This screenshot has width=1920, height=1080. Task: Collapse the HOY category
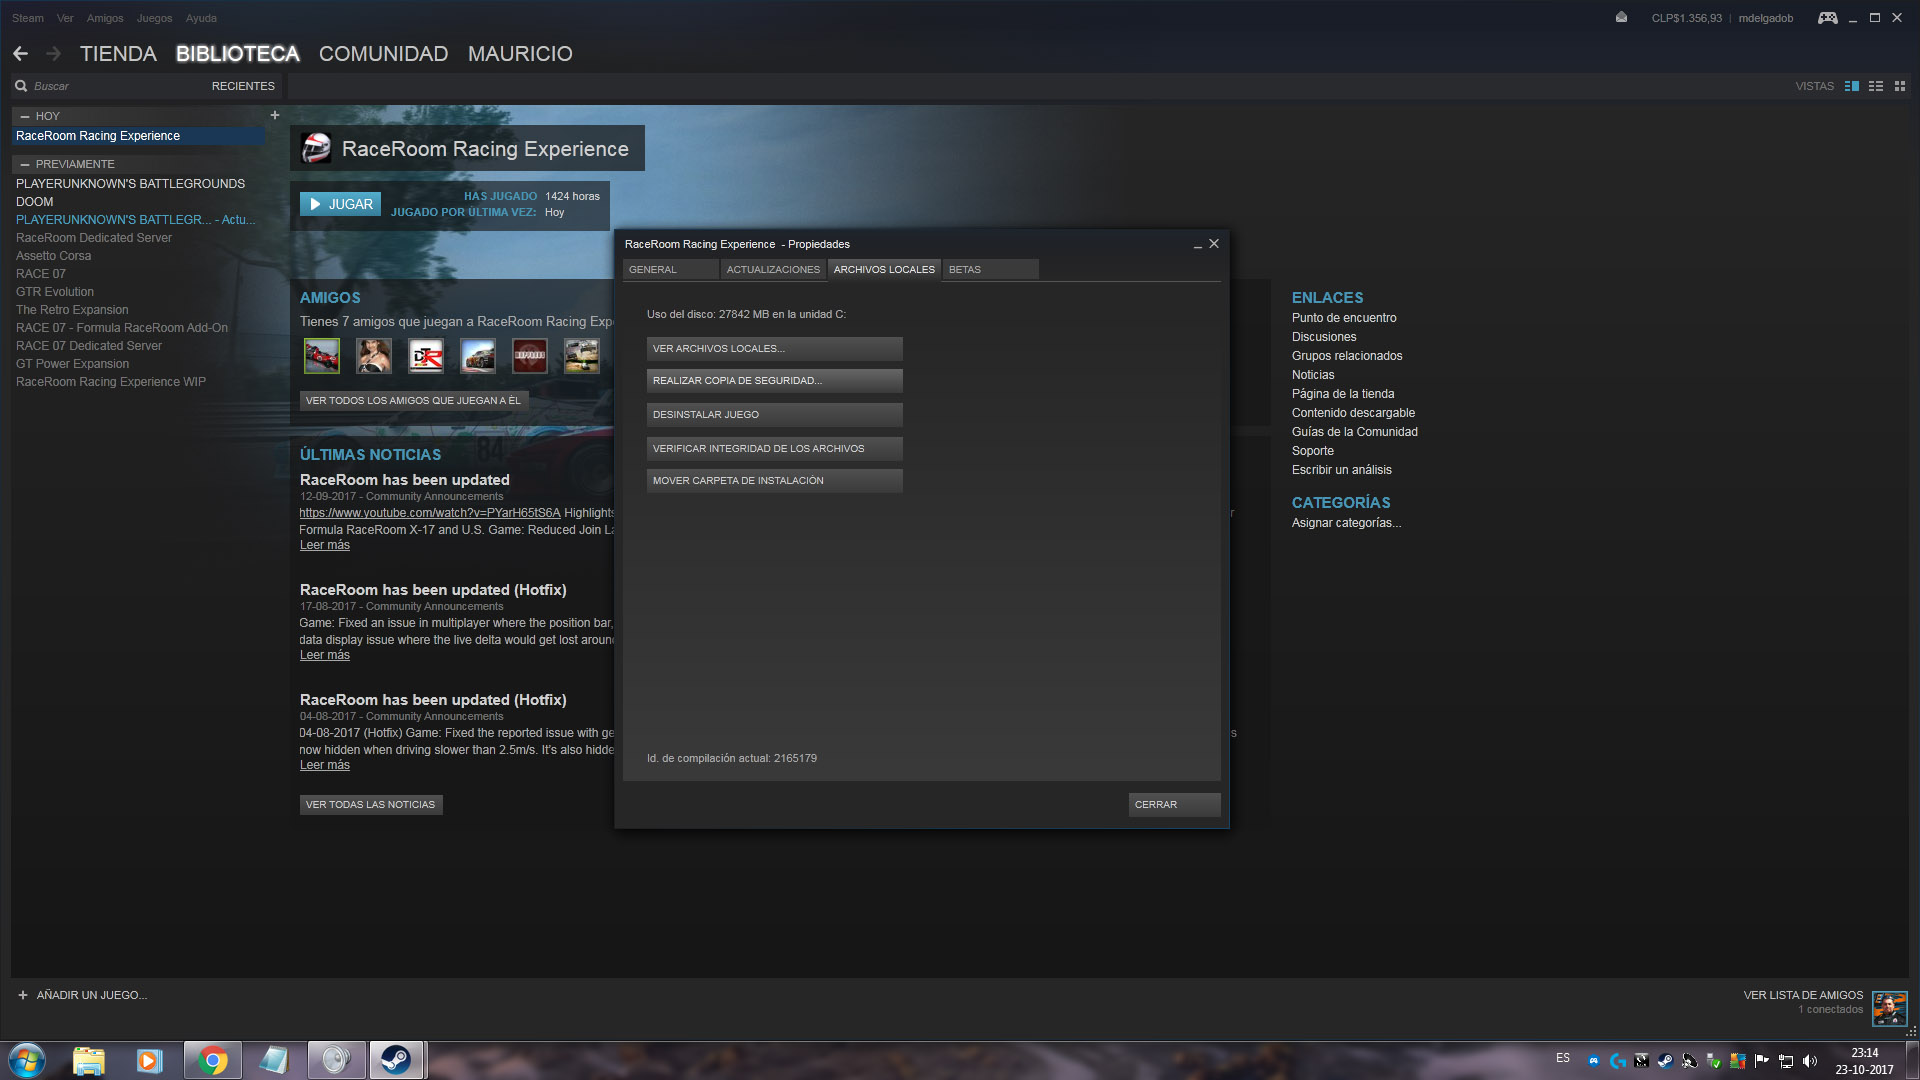(25, 116)
